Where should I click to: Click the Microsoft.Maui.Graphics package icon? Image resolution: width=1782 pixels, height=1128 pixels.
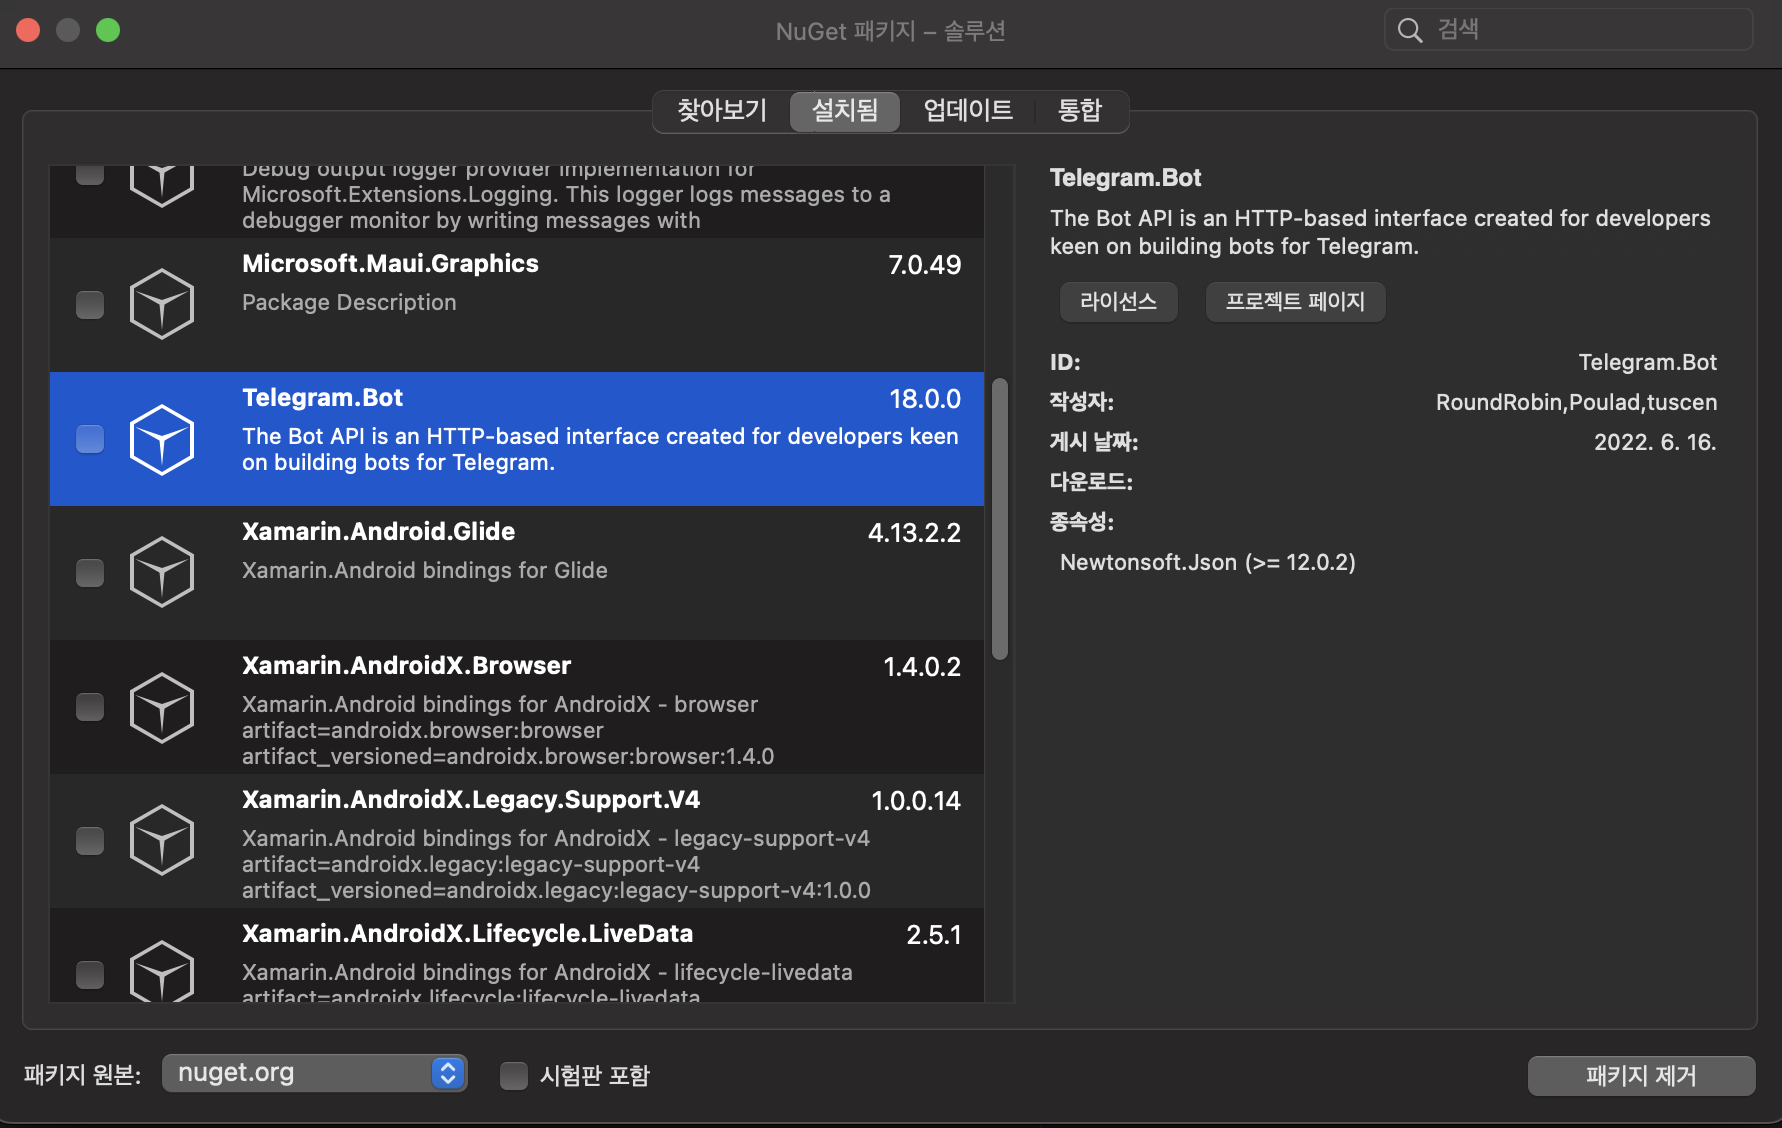point(162,304)
